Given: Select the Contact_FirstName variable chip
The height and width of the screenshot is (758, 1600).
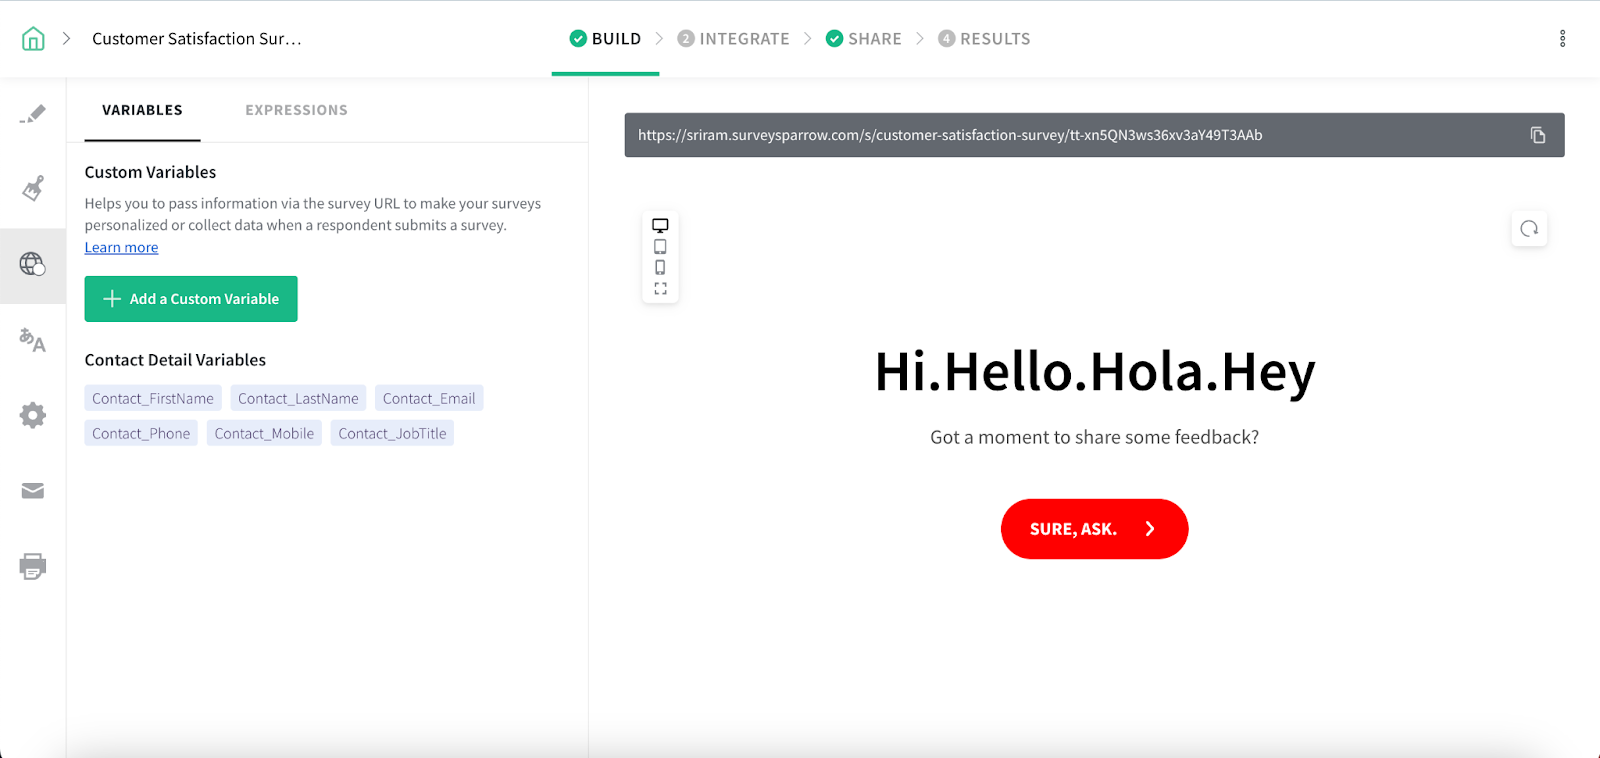Looking at the screenshot, I should click(x=153, y=399).
